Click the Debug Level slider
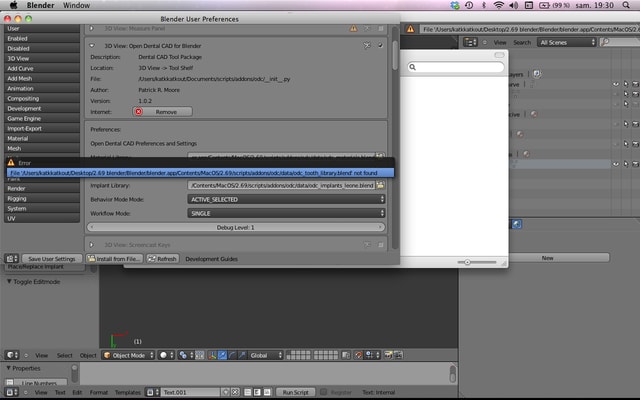The width and height of the screenshot is (640, 400). pos(236,227)
